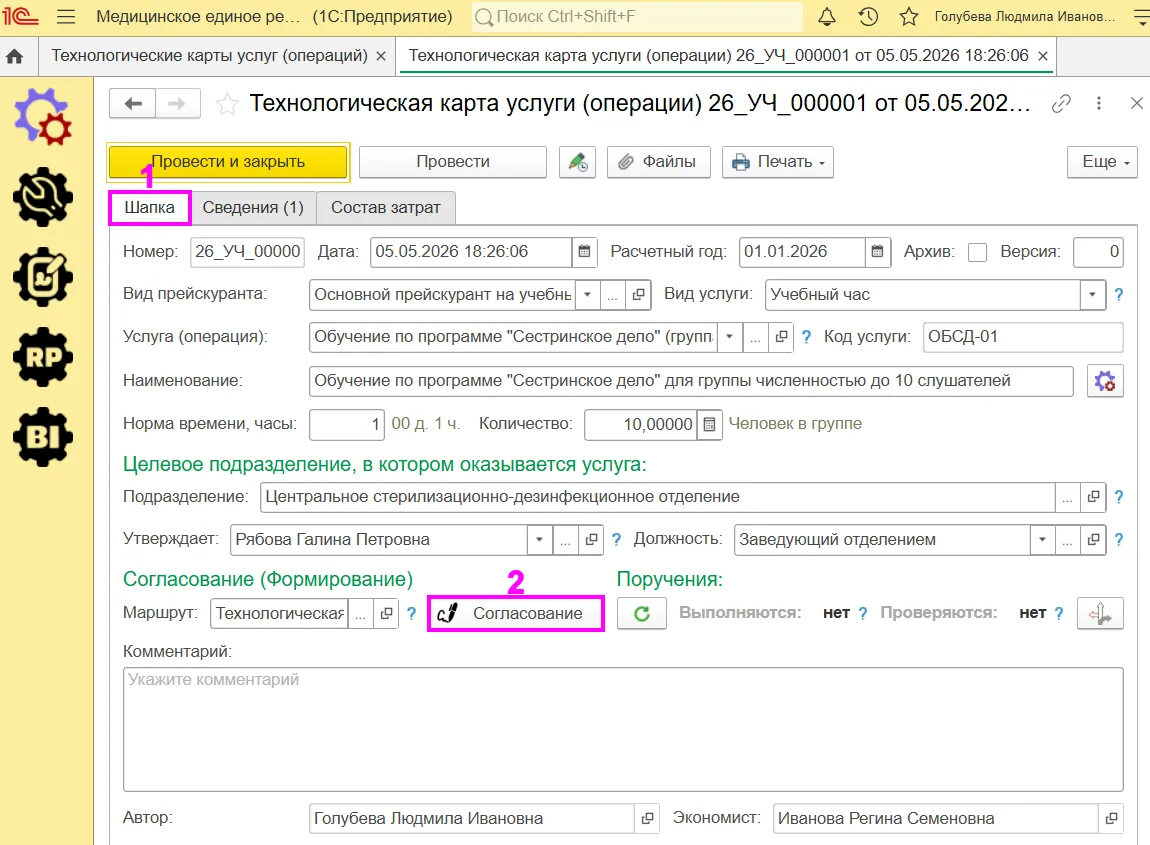Viewport: 1150px width, 845px height.
Task: Click Провести button
Action: pyautogui.click(x=453, y=162)
